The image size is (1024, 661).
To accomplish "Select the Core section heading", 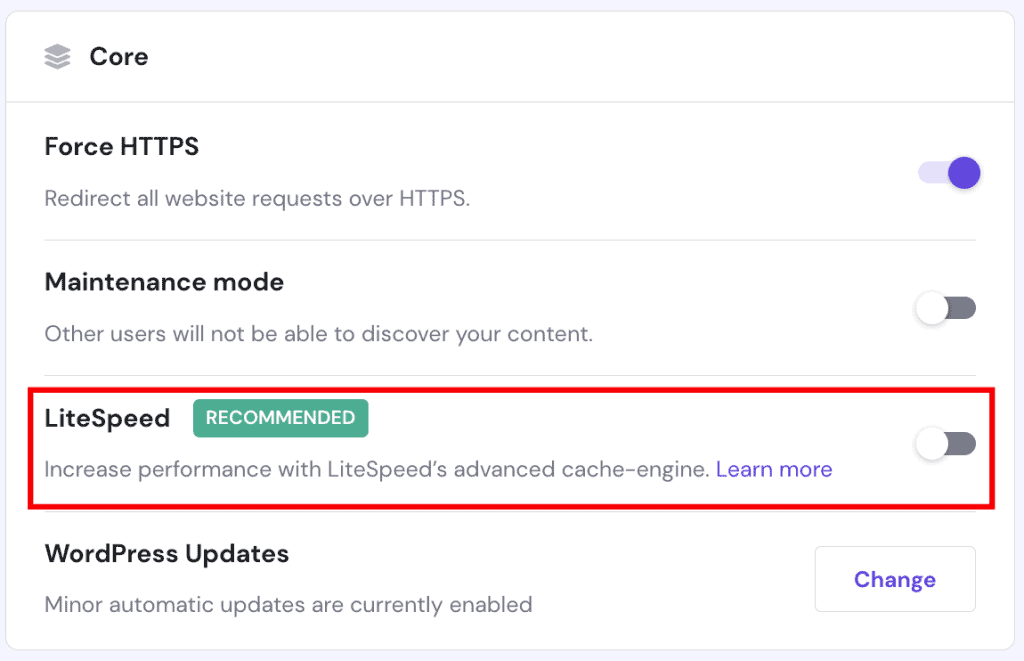I will [119, 57].
